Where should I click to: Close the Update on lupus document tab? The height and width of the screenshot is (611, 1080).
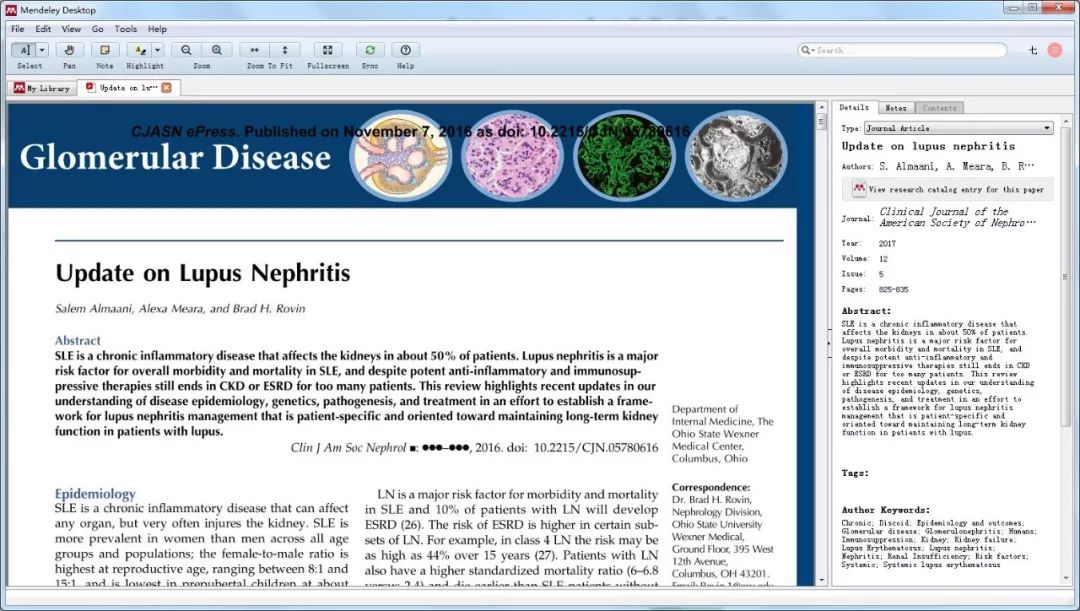click(x=167, y=87)
